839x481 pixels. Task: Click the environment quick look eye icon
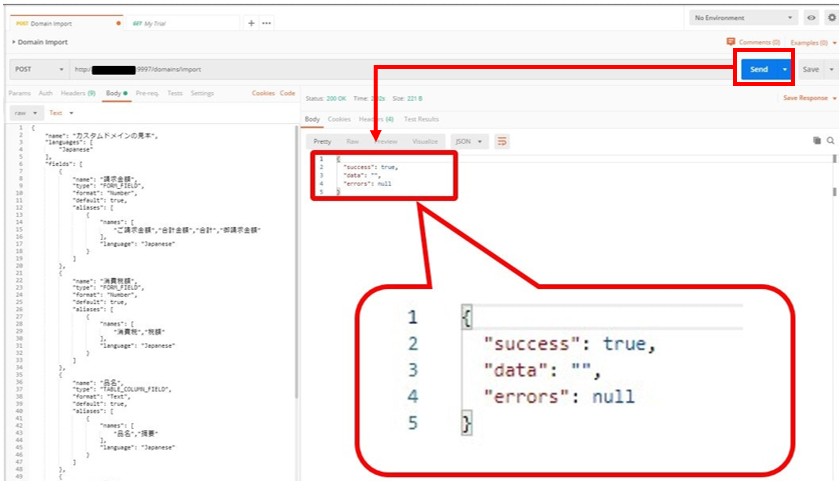point(811,18)
